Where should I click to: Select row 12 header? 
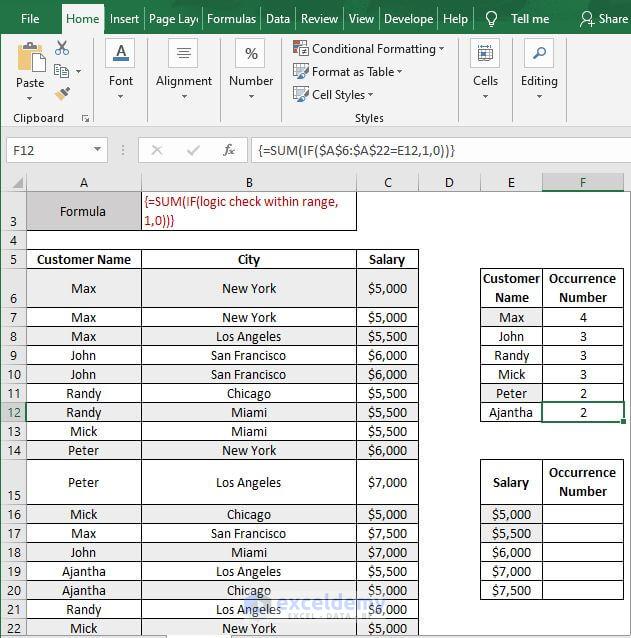(13, 413)
